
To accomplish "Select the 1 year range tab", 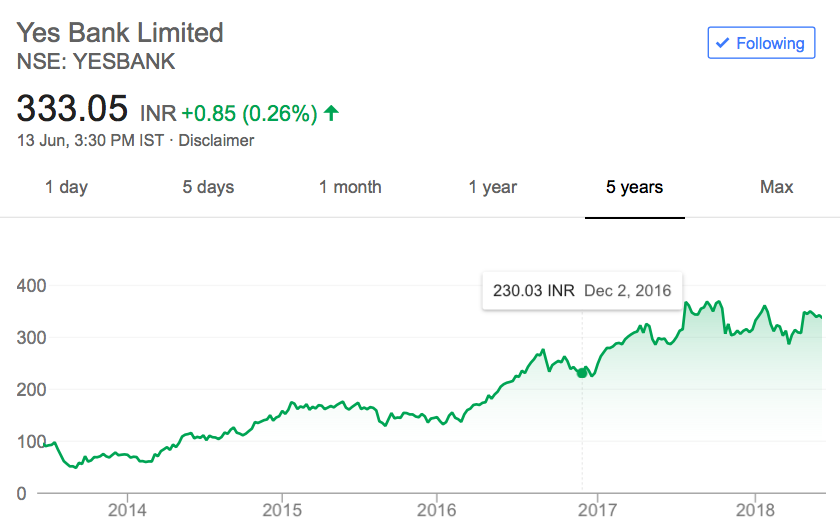I will coord(492,187).
